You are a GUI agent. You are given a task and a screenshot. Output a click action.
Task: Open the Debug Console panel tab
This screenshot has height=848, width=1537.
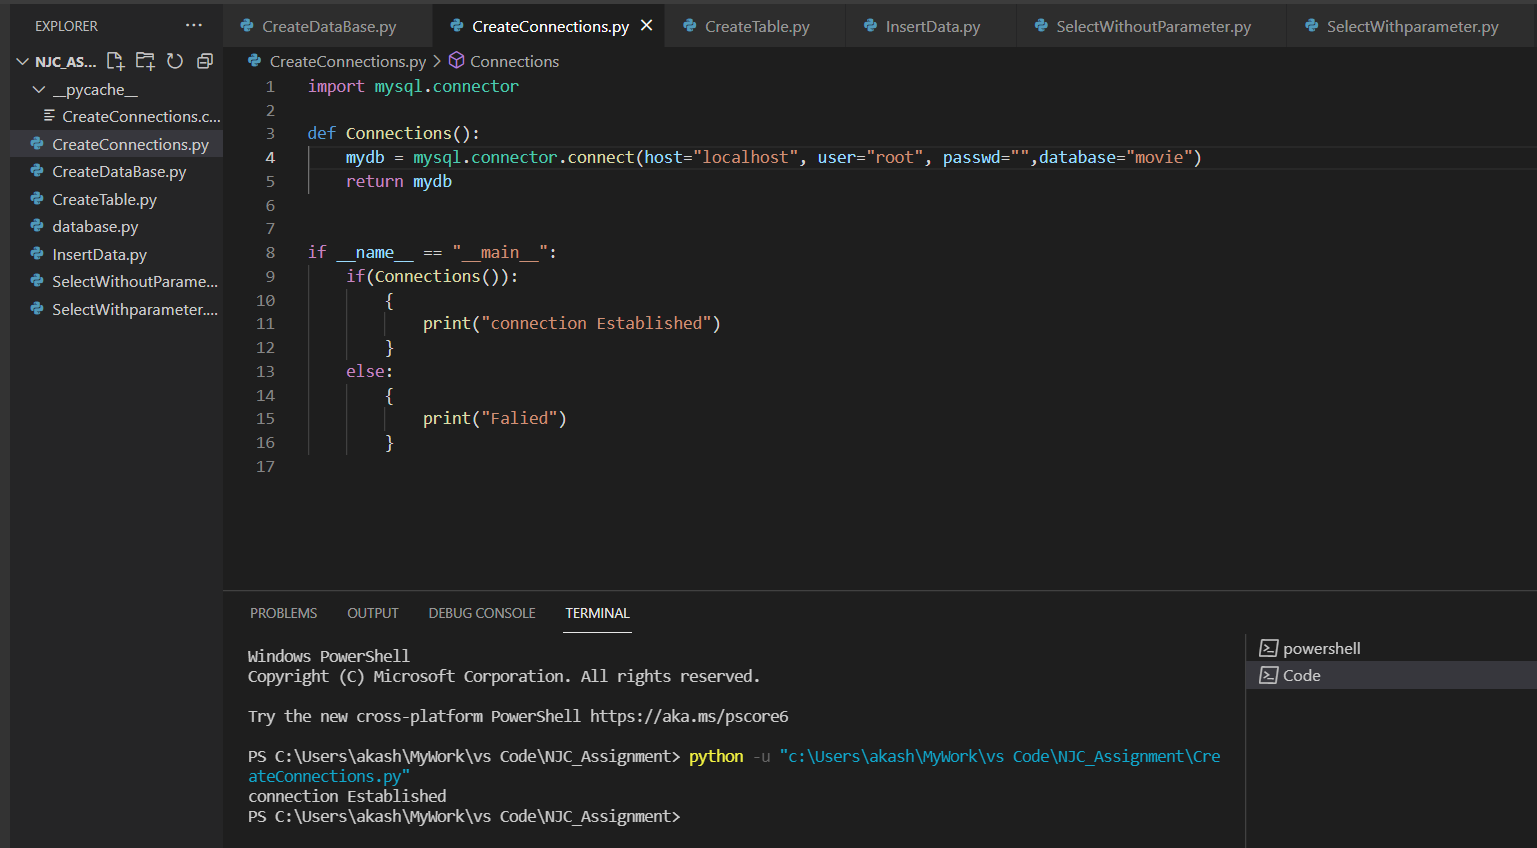point(482,613)
